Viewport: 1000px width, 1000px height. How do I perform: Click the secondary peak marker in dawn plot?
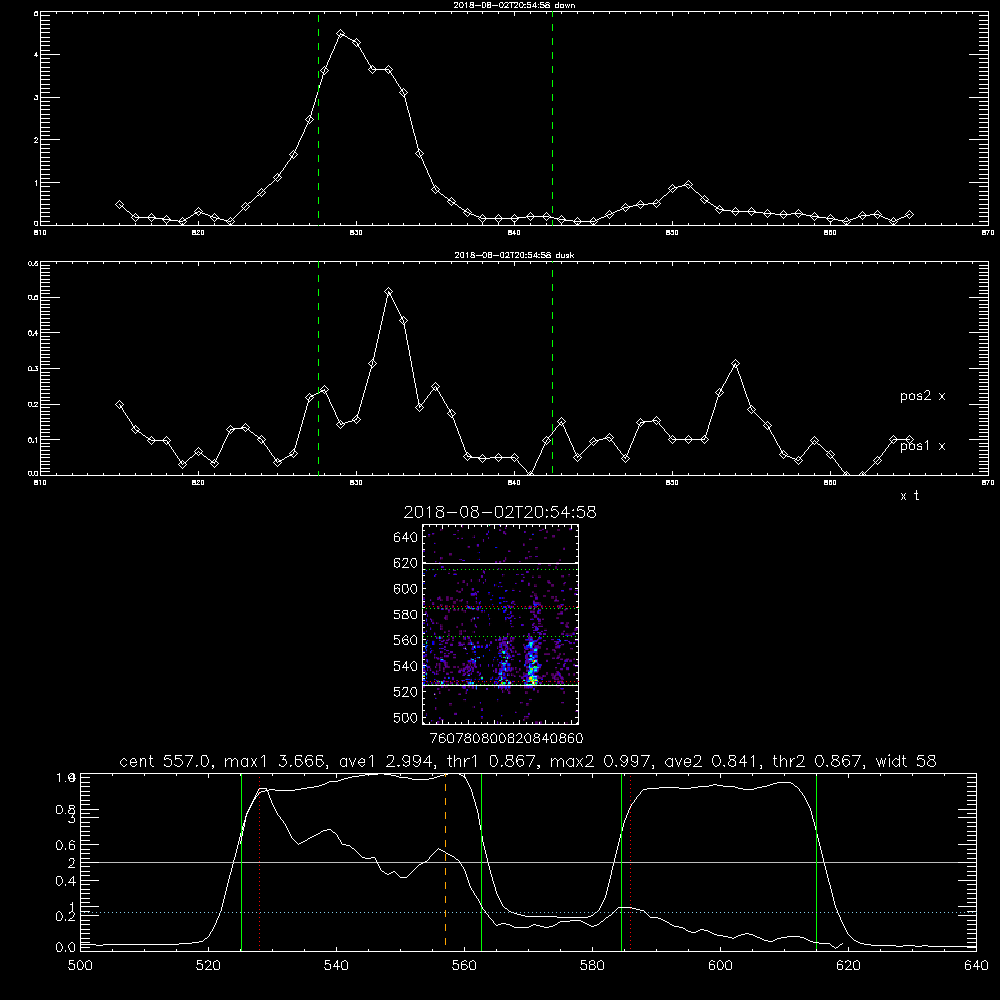[x=688, y=185]
